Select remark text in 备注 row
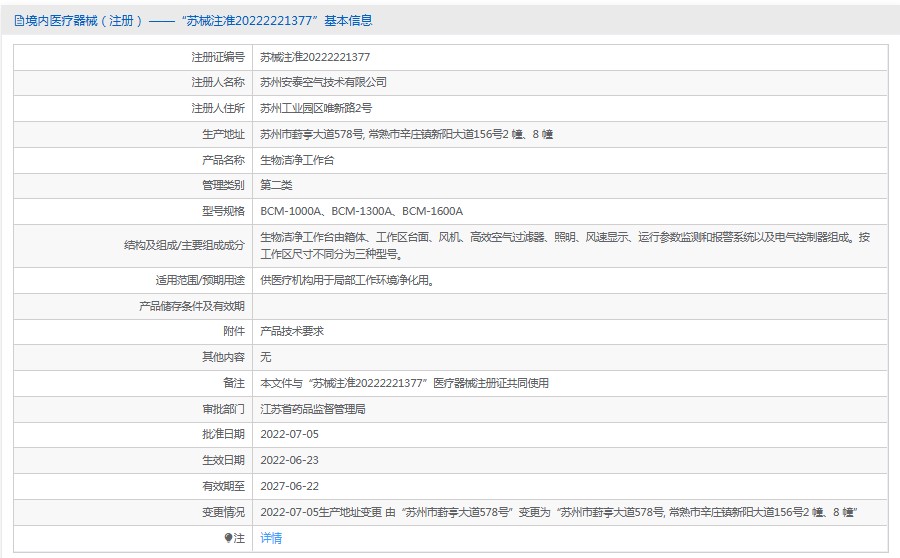Image resolution: width=900 pixels, height=558 pixels. [x=404, y=383]
